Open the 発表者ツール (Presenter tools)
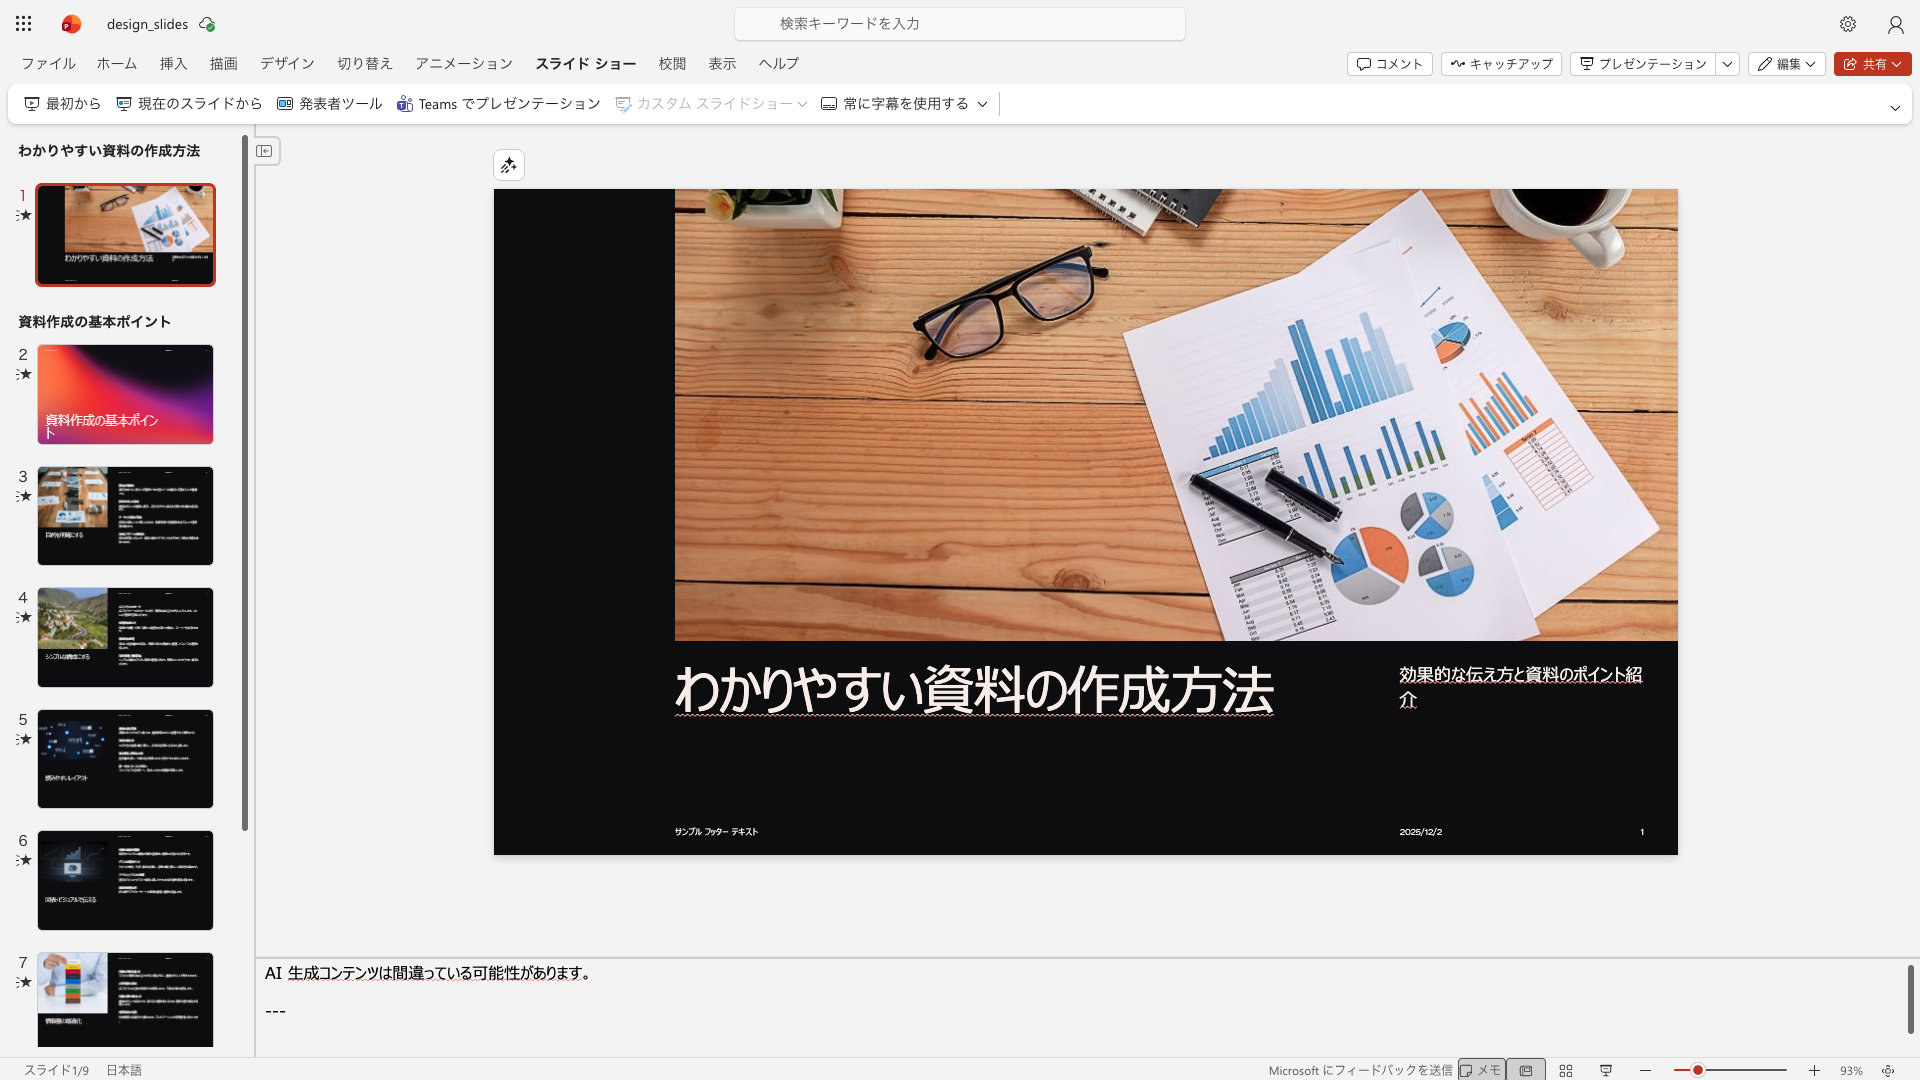 [x=329, y=103]
